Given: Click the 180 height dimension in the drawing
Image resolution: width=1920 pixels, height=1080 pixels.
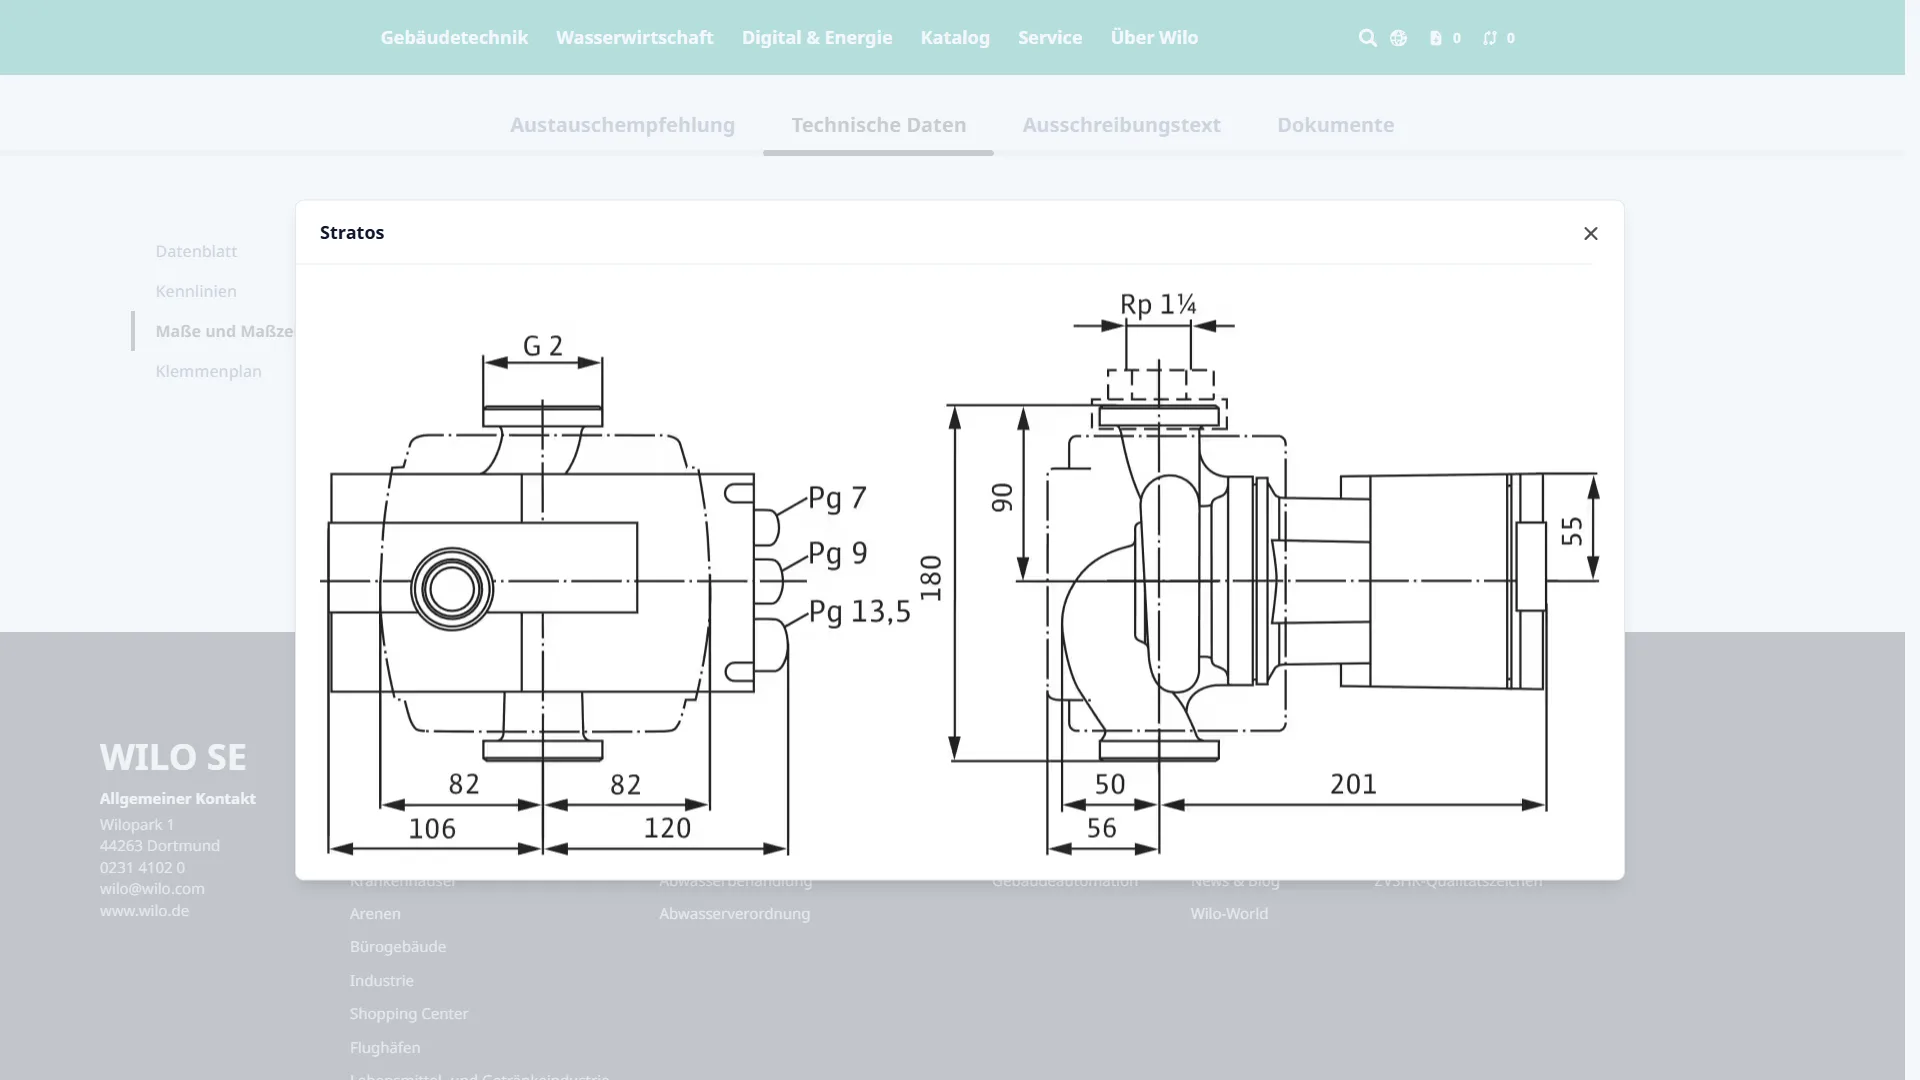Looking at the screenshot, I should [x=931, y=578].
